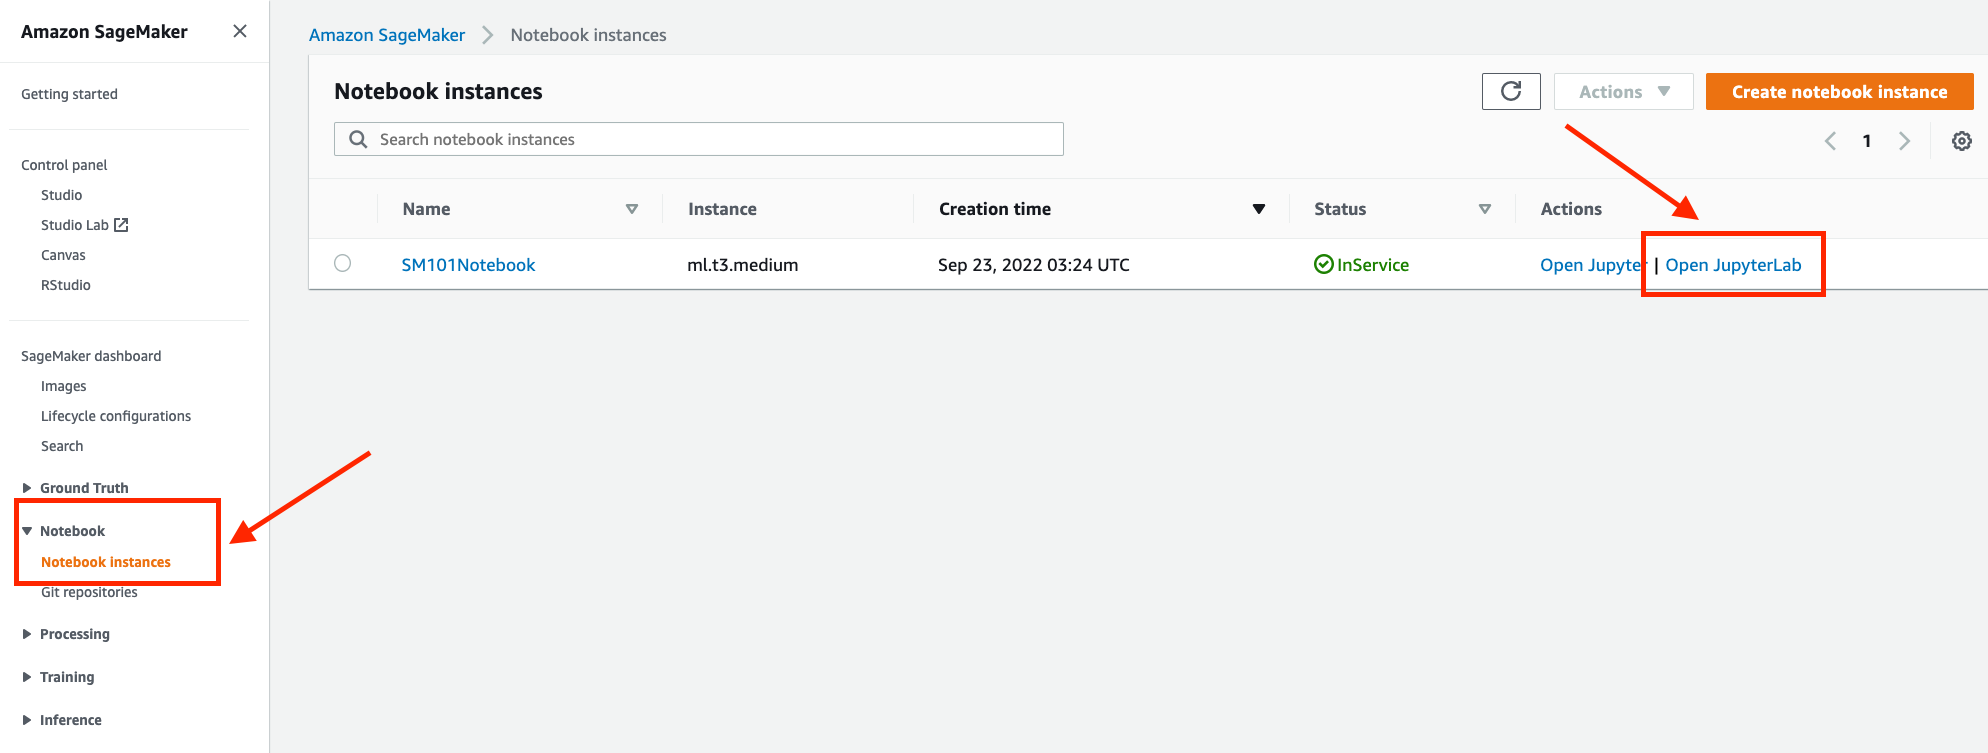Image resolution: width=1988 pixels, height=753 pixels.
Task: Click Open JupyterLab link
Action: tap(1733, 265)
